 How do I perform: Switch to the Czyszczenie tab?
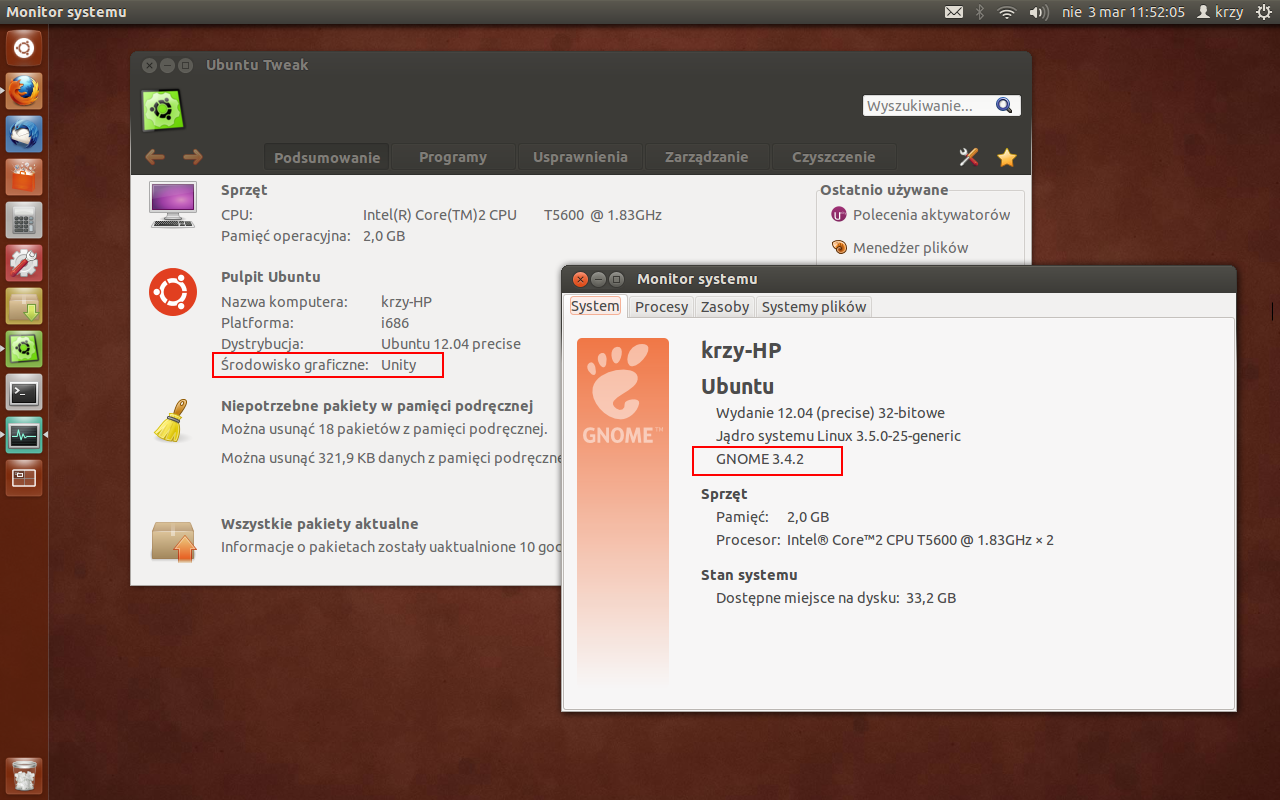(x=834, y=157)
